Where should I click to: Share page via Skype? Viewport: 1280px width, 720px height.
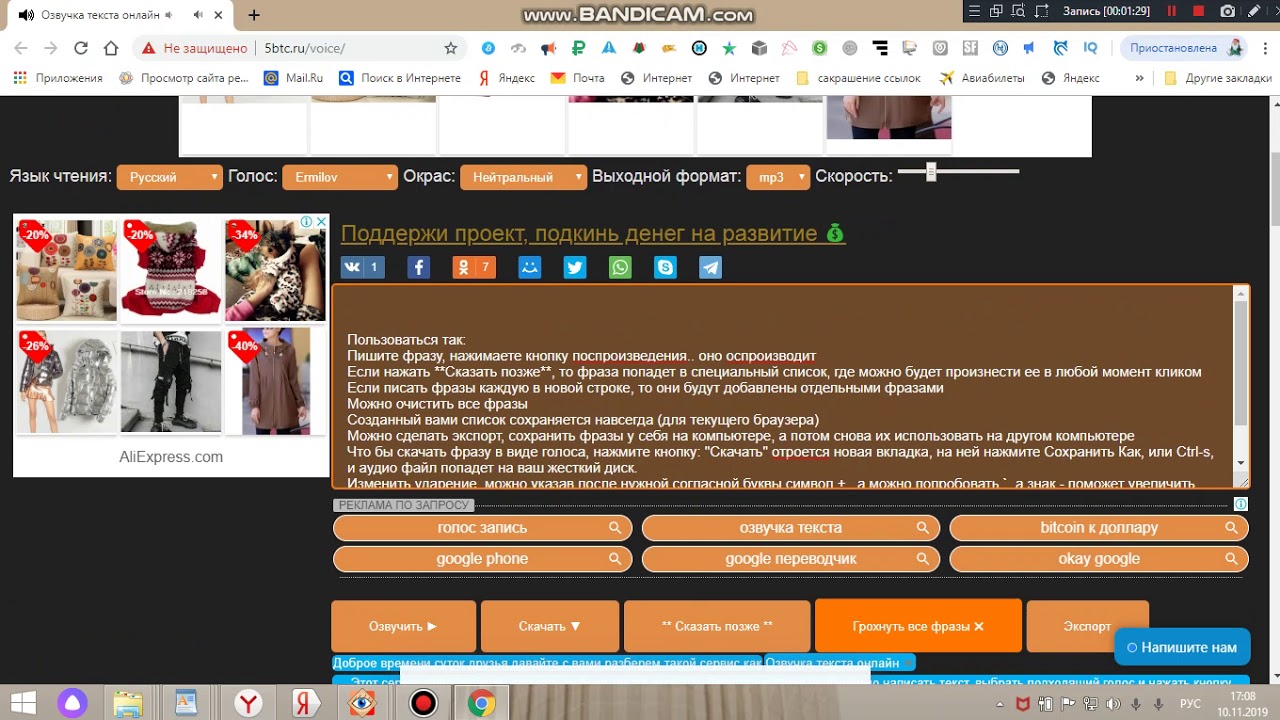(x=665, y=267)
